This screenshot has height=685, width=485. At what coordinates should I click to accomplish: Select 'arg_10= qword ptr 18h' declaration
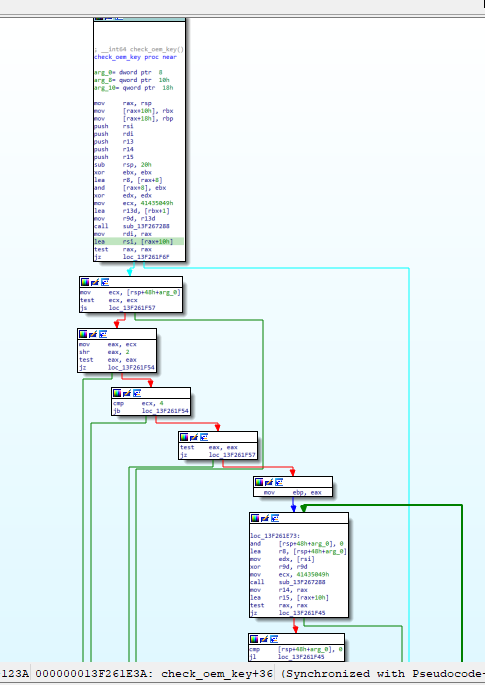pyautogui.click(x=134, y=88)
